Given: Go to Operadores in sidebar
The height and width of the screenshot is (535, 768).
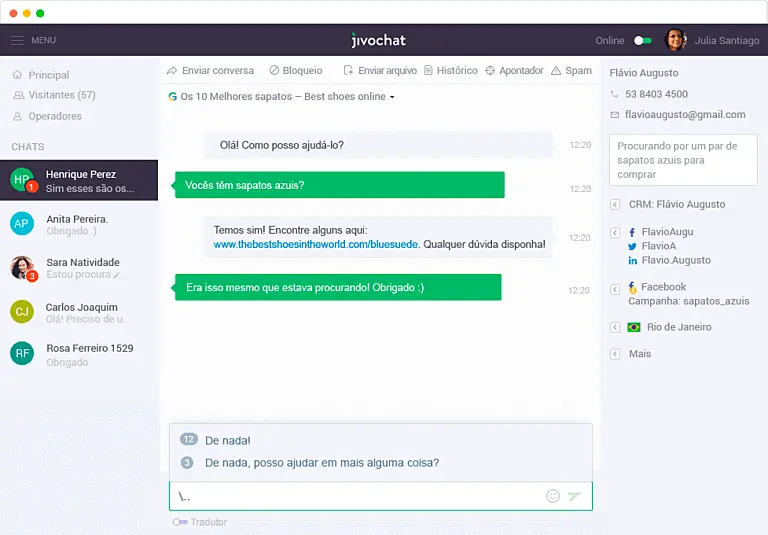Looking at the screenshot, I should pyautogui.click(x=55, y=116).
